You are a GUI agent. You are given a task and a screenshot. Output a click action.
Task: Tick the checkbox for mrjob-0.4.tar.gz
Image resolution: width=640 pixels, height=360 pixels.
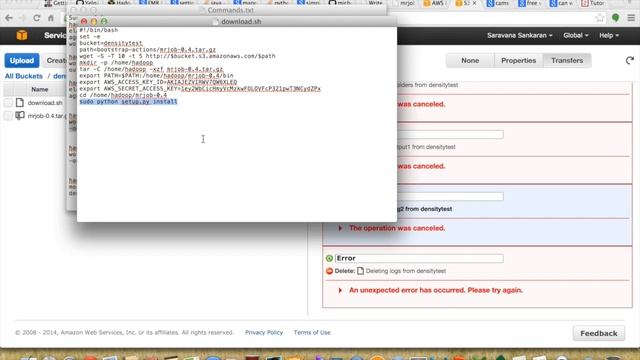8,116
